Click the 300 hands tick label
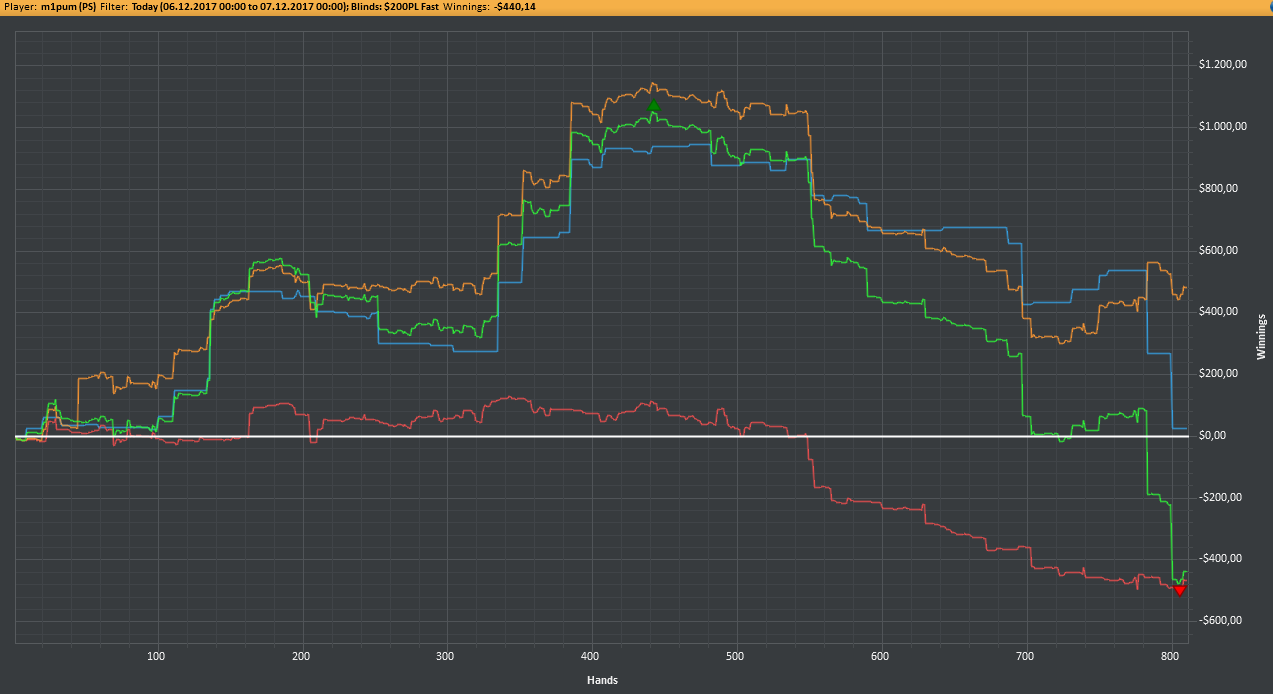Image resolution: width=1273 pixels, height=694 pixels. coord(445,656)
